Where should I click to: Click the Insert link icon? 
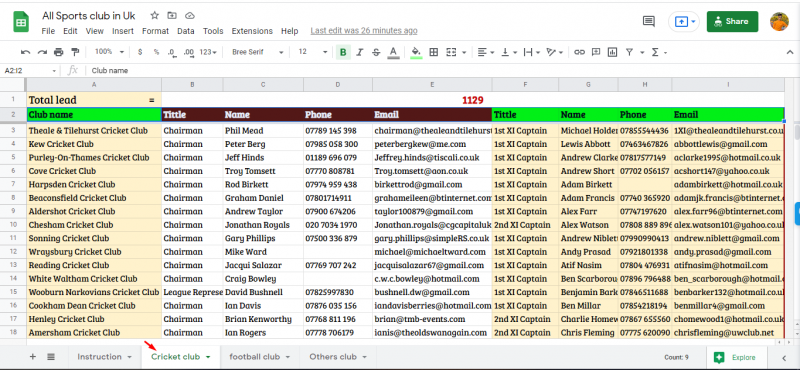click(579, 52)
